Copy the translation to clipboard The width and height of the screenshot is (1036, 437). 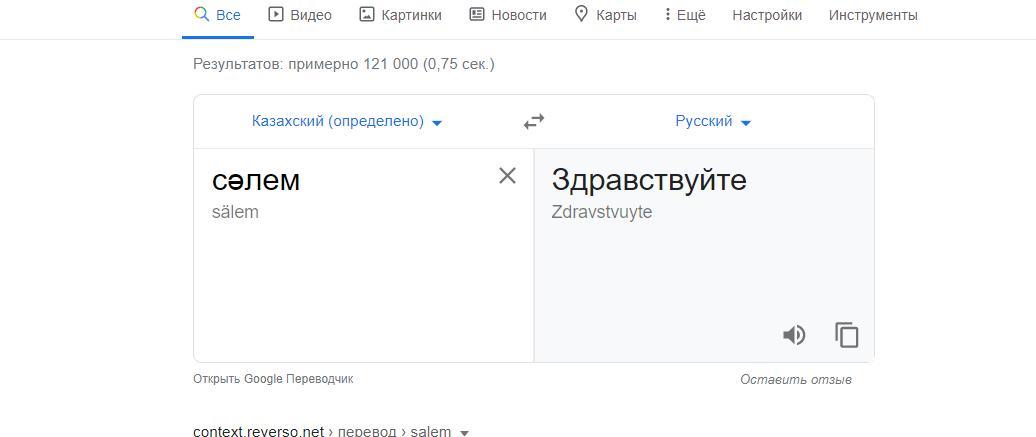tap(846, 335)
